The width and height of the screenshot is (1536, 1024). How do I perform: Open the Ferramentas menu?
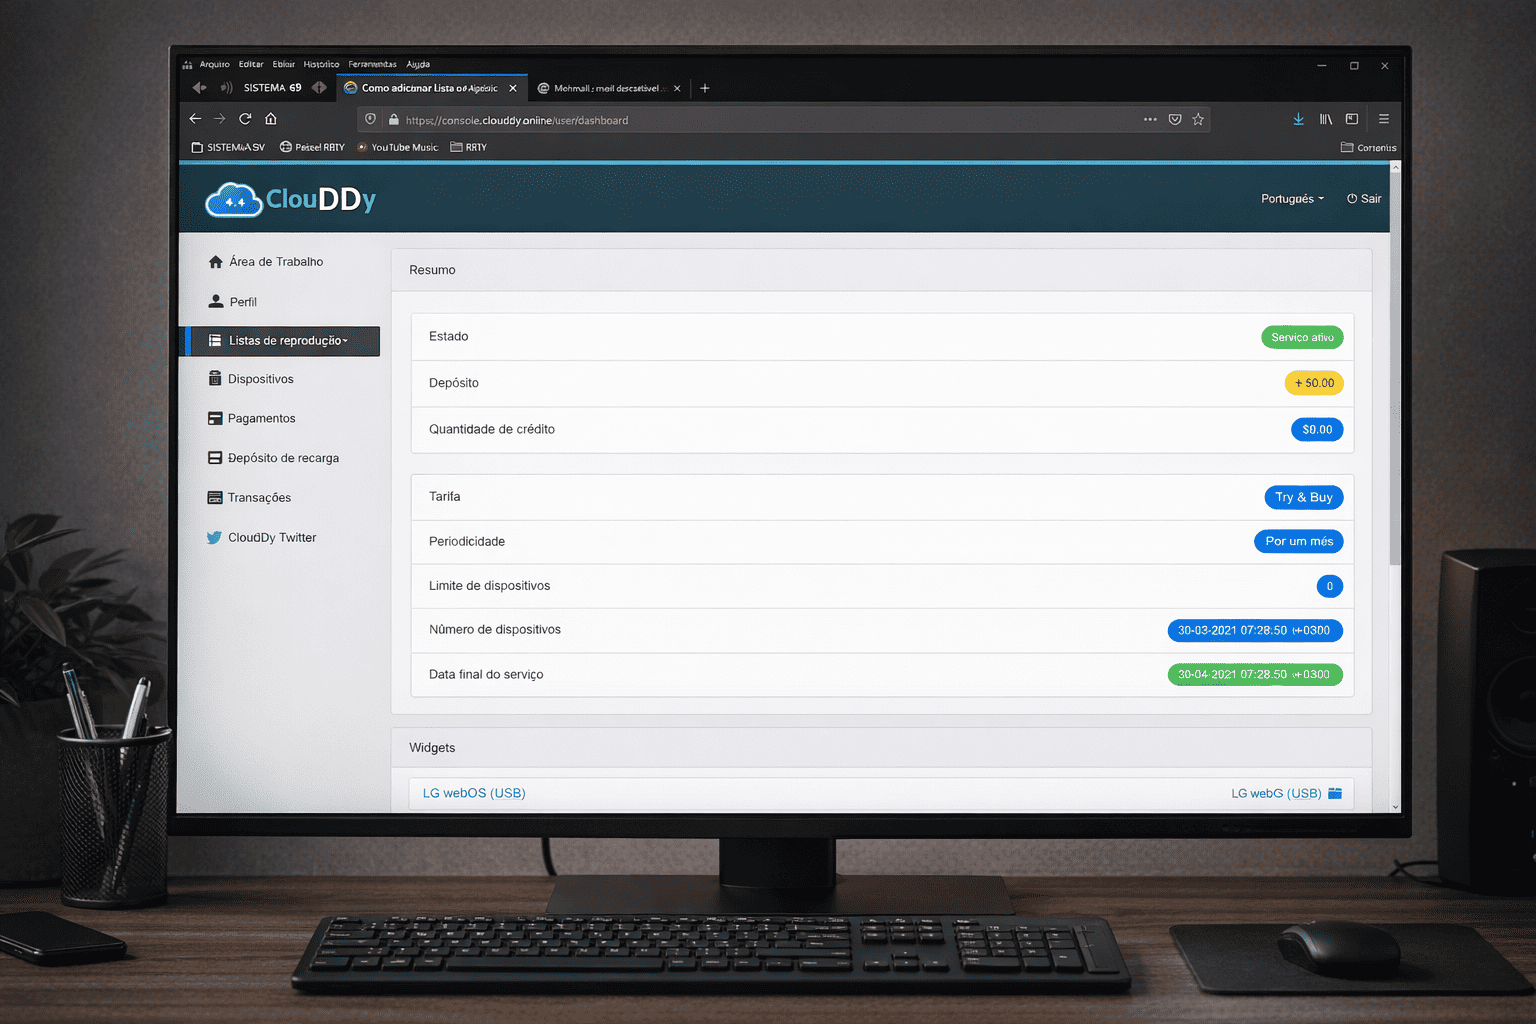(372, 64)
